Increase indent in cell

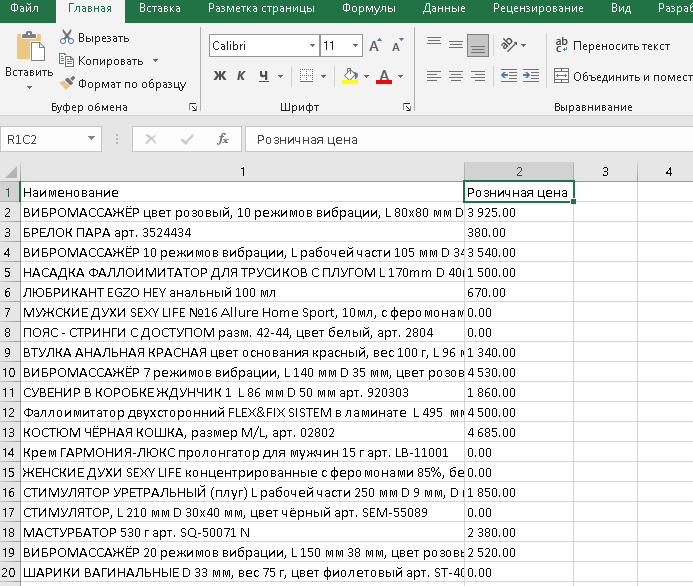(530, 76)
